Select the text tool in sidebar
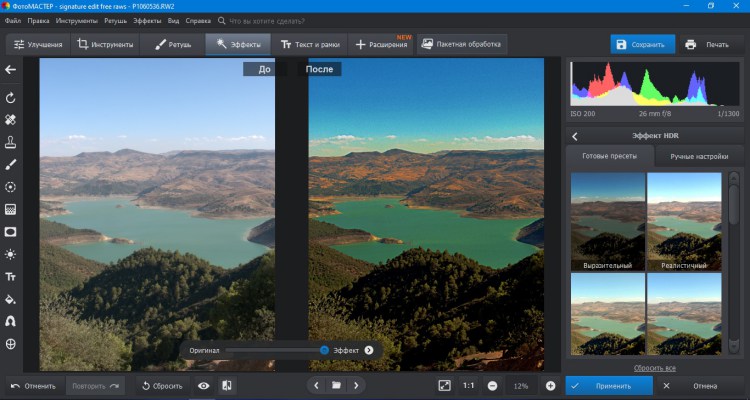The image size is (750, 400). [11, 277]
